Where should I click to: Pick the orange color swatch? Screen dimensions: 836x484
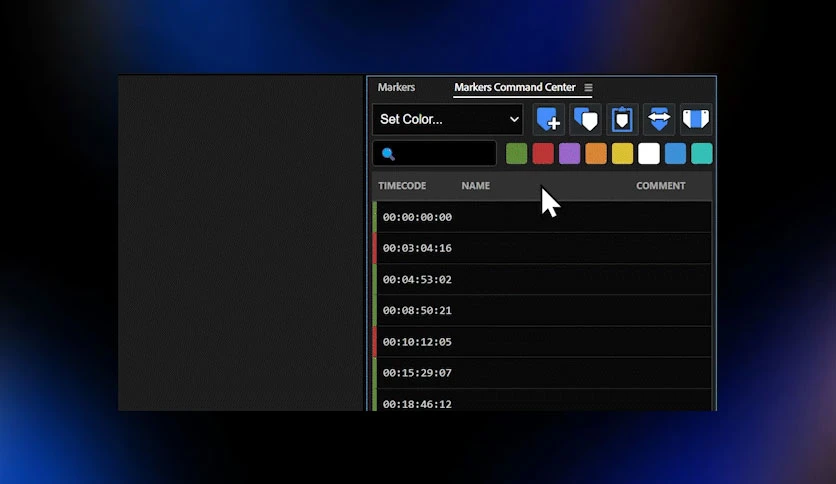point(596,154)
